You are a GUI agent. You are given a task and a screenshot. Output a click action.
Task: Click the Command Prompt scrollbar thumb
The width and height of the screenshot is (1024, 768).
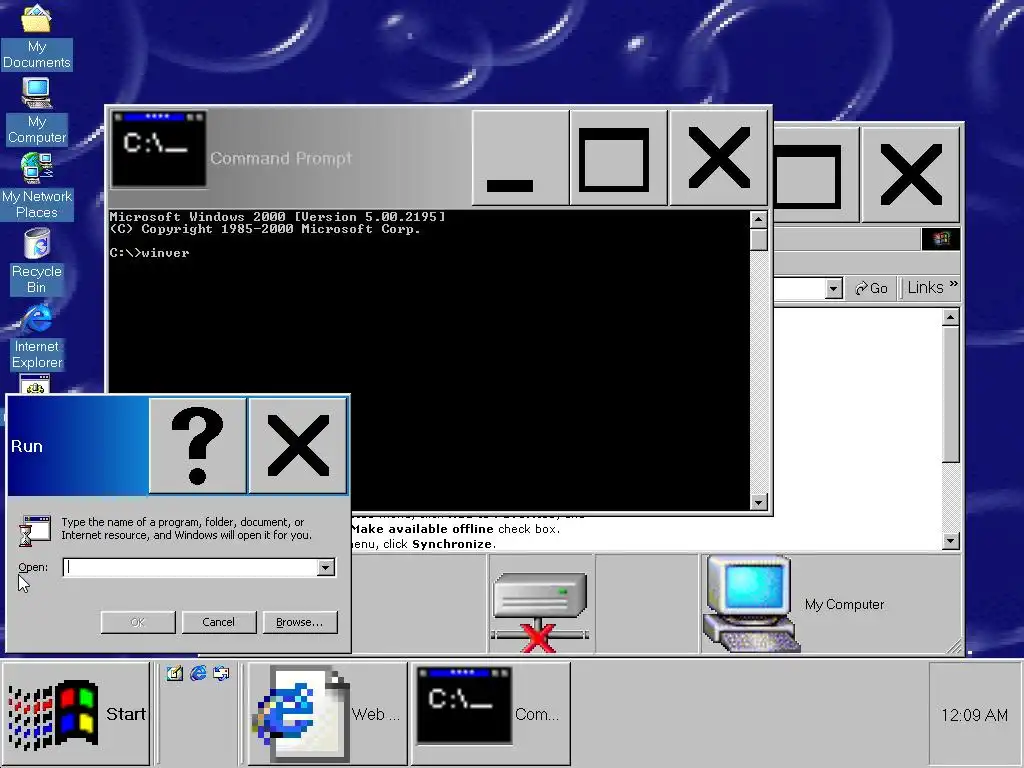click(758, 240)
